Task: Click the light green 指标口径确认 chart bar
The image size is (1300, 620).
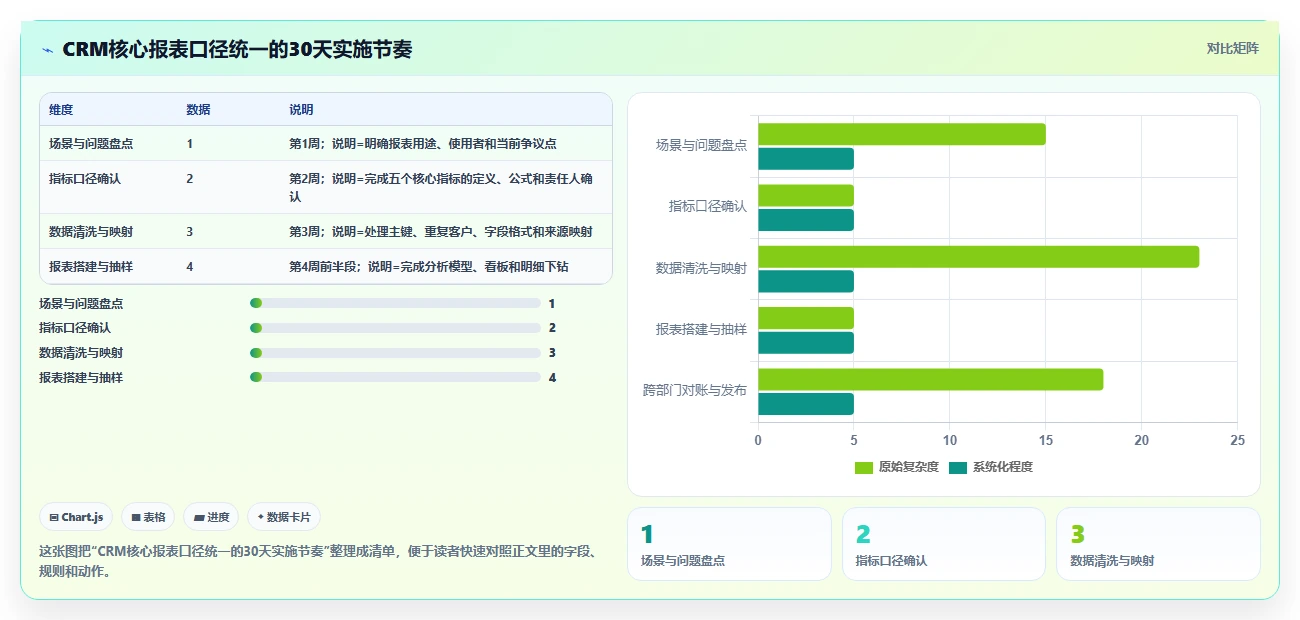Action: [x=806, y=195]
